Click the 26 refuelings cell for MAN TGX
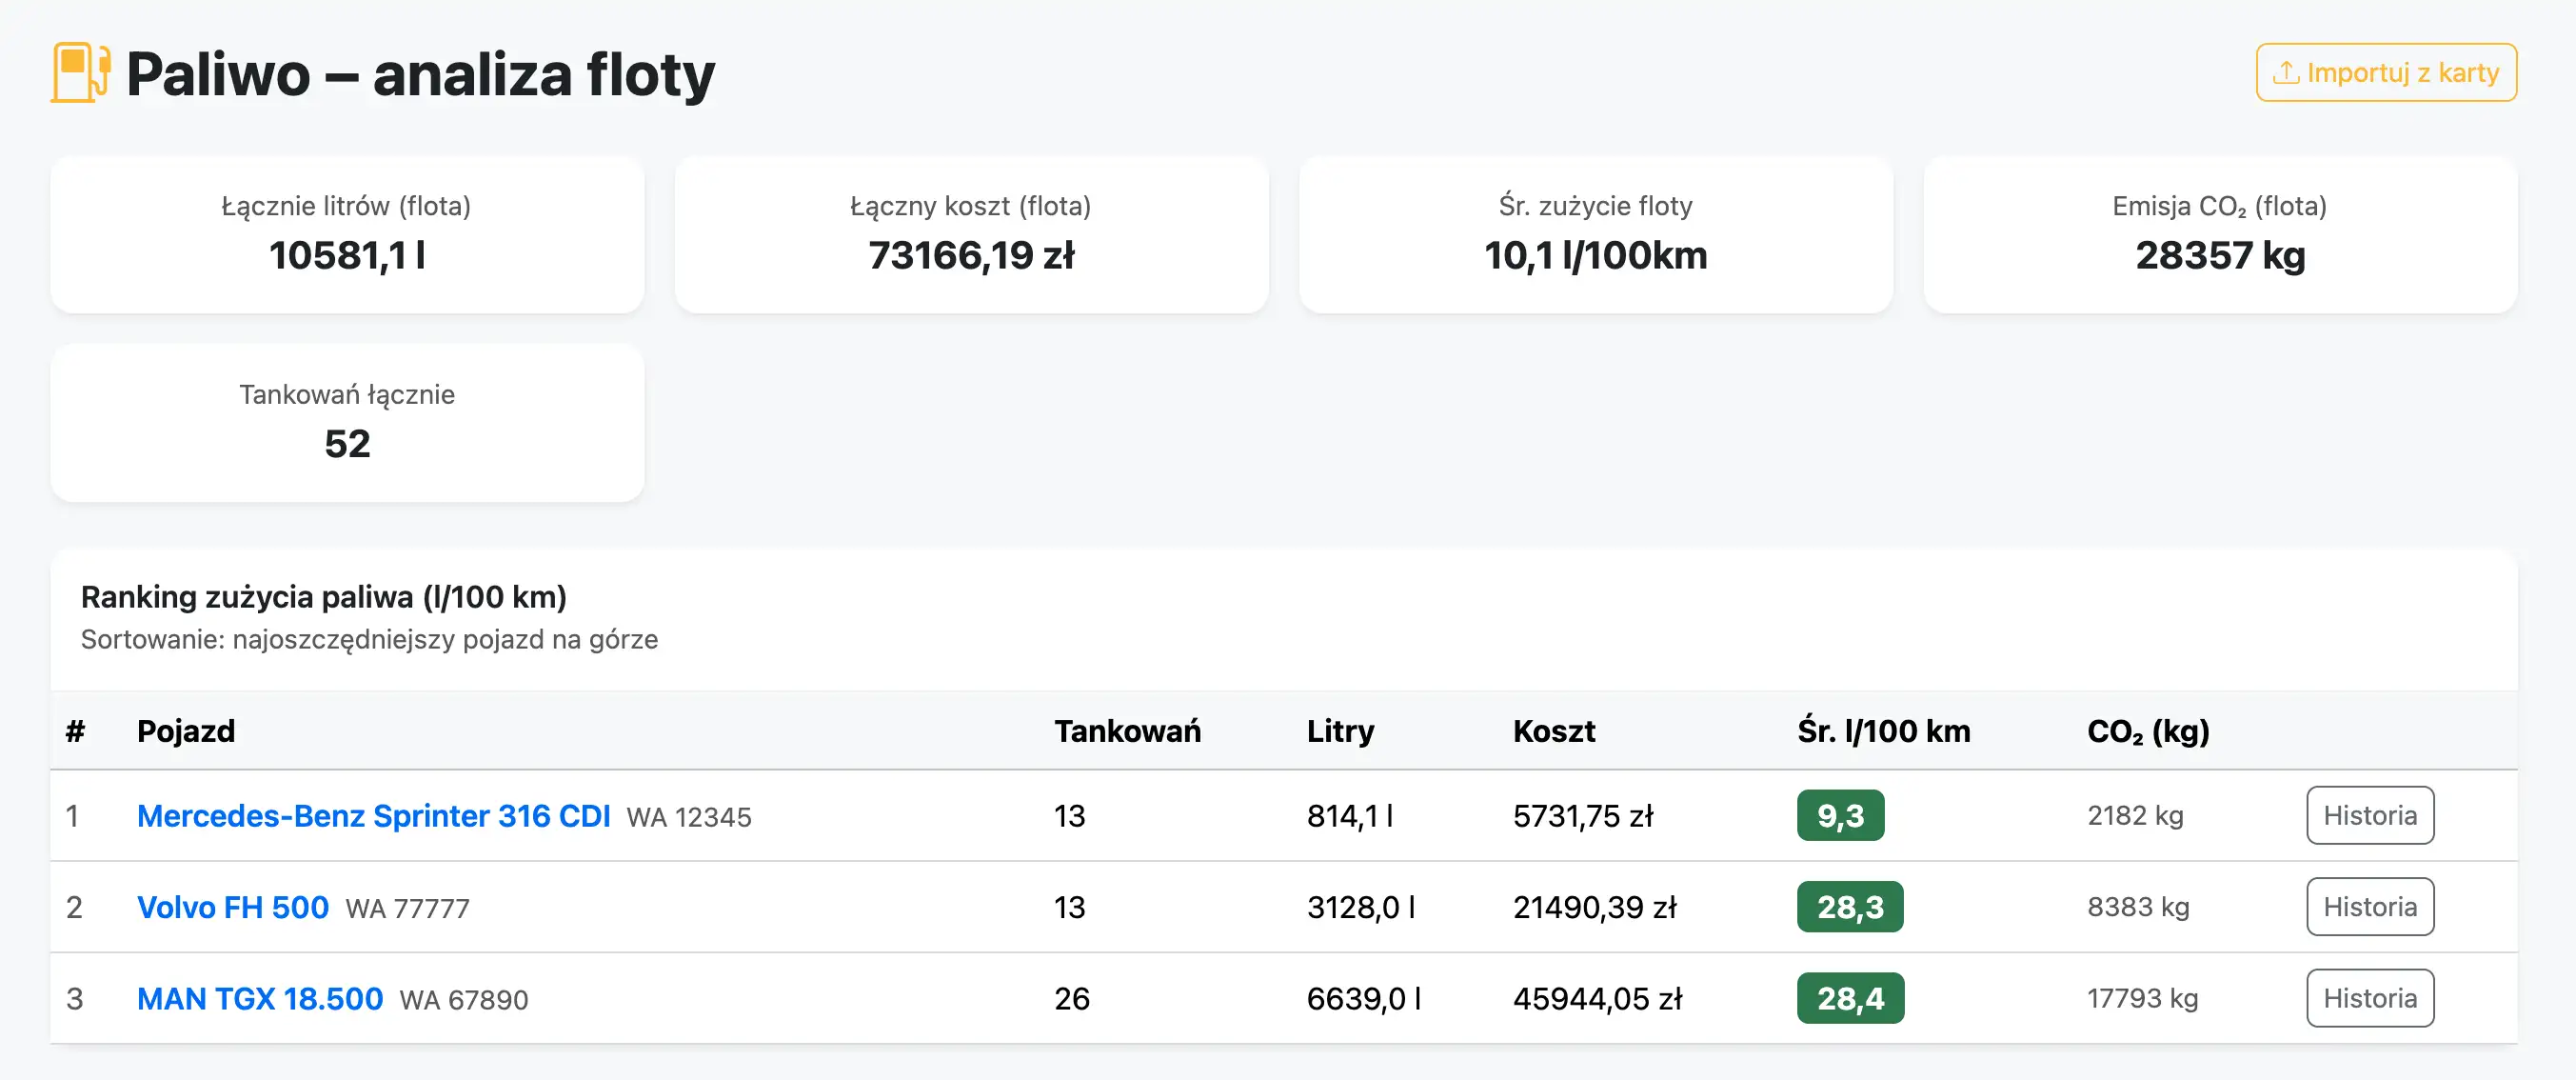The image size is (2576, 1080). pos(1071,998)
